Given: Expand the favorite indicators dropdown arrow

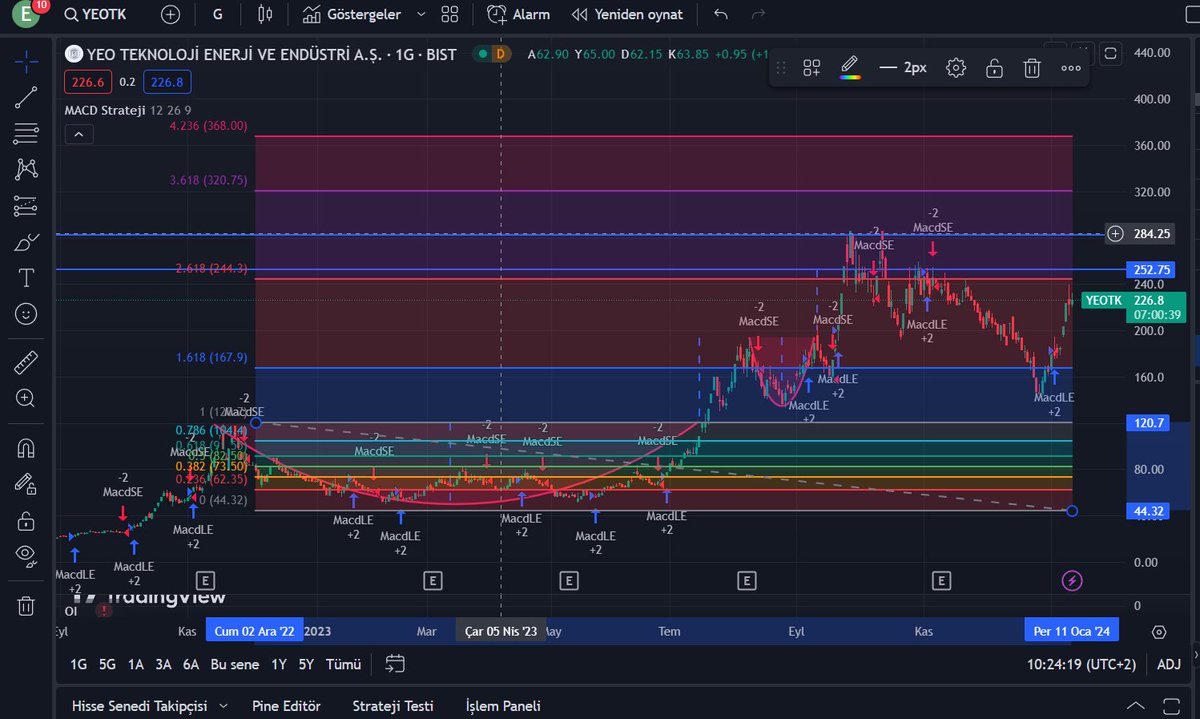Looking at the screenshot, I should pos(420,15).
